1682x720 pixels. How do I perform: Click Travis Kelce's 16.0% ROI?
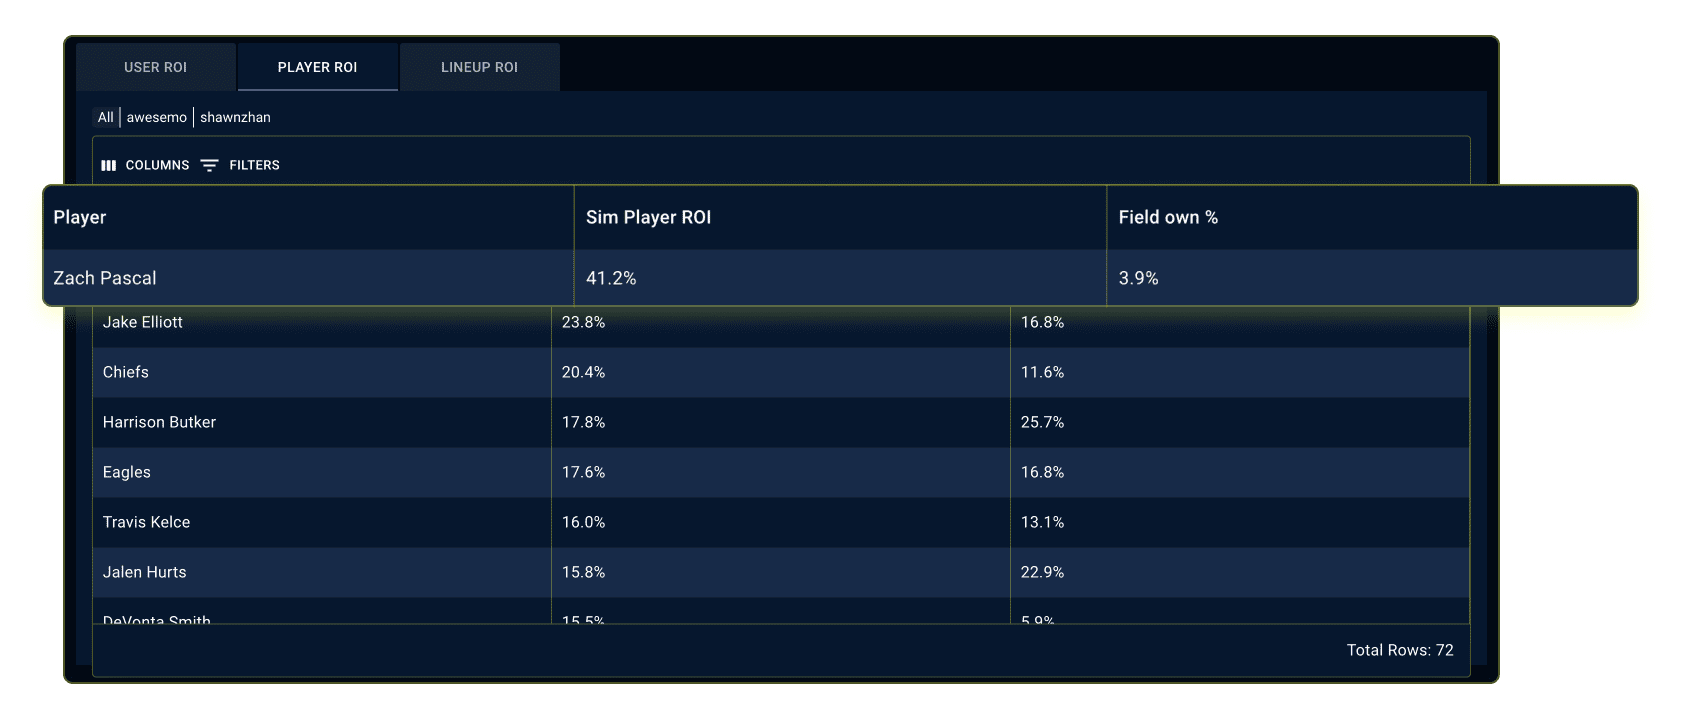tap(583, 522)
